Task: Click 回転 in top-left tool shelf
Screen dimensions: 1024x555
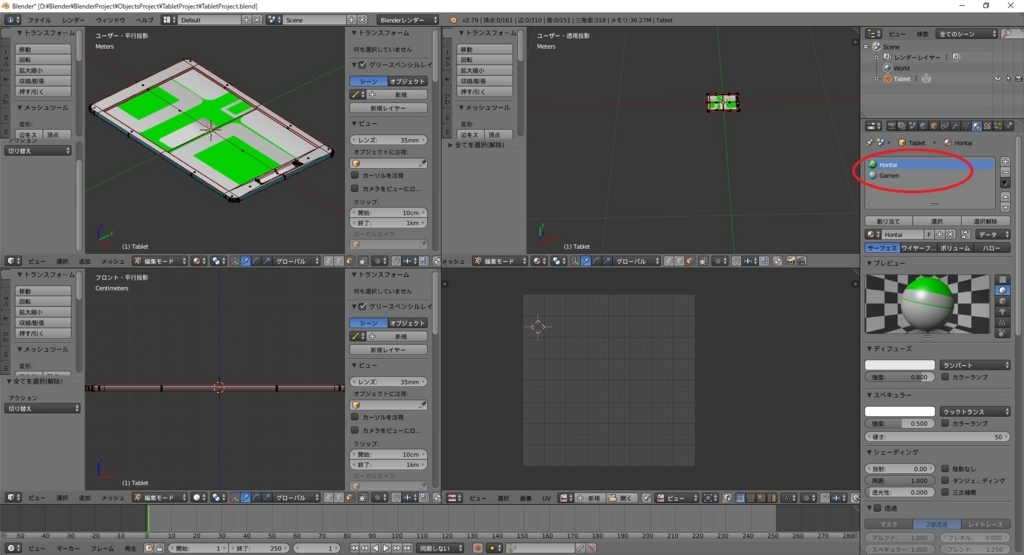Action: coord(43,59)
